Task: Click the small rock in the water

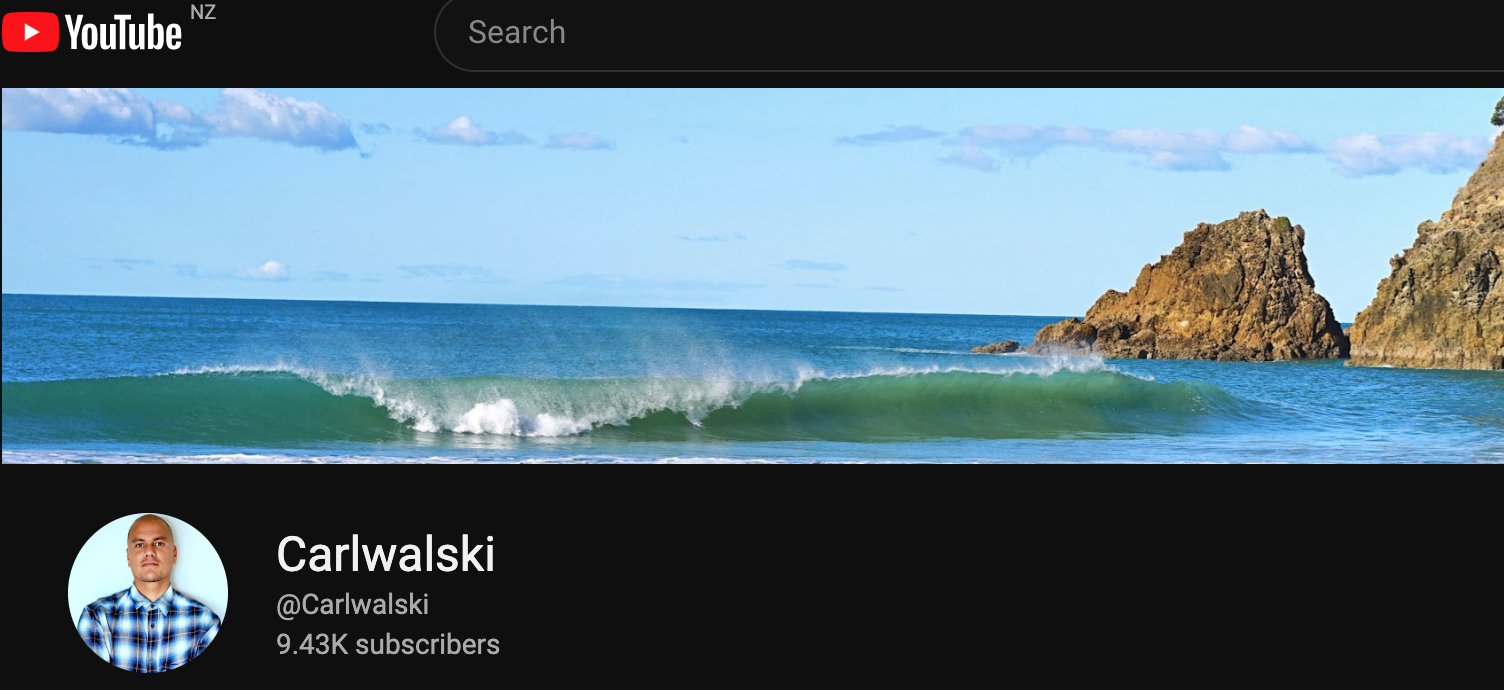Action: (996, 347)
